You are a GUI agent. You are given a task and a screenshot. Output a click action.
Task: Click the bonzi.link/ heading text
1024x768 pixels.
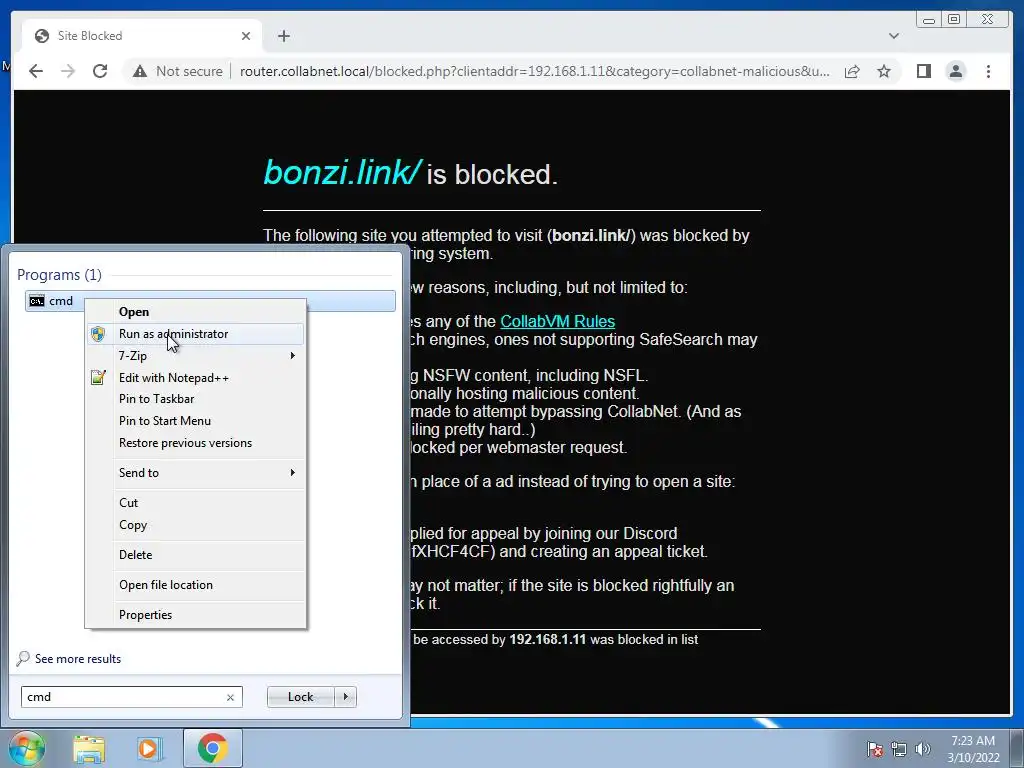pyautogui.click(x=342, y=172)
